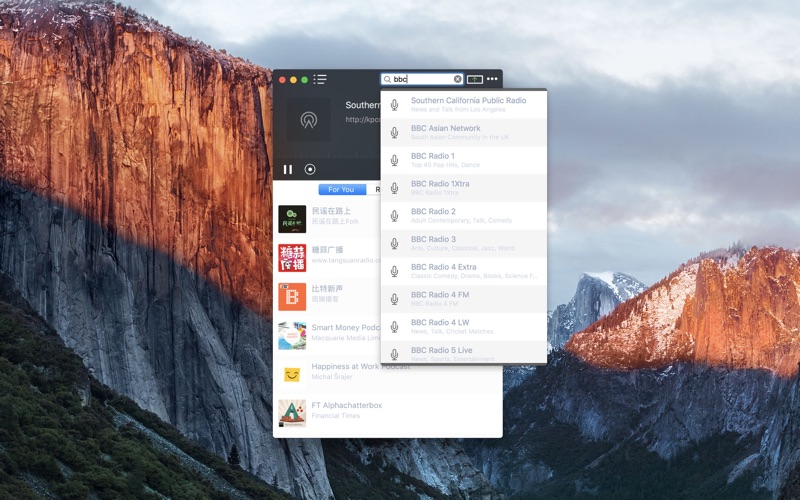Select the FT Alphachatterbox title

(346, 405)
